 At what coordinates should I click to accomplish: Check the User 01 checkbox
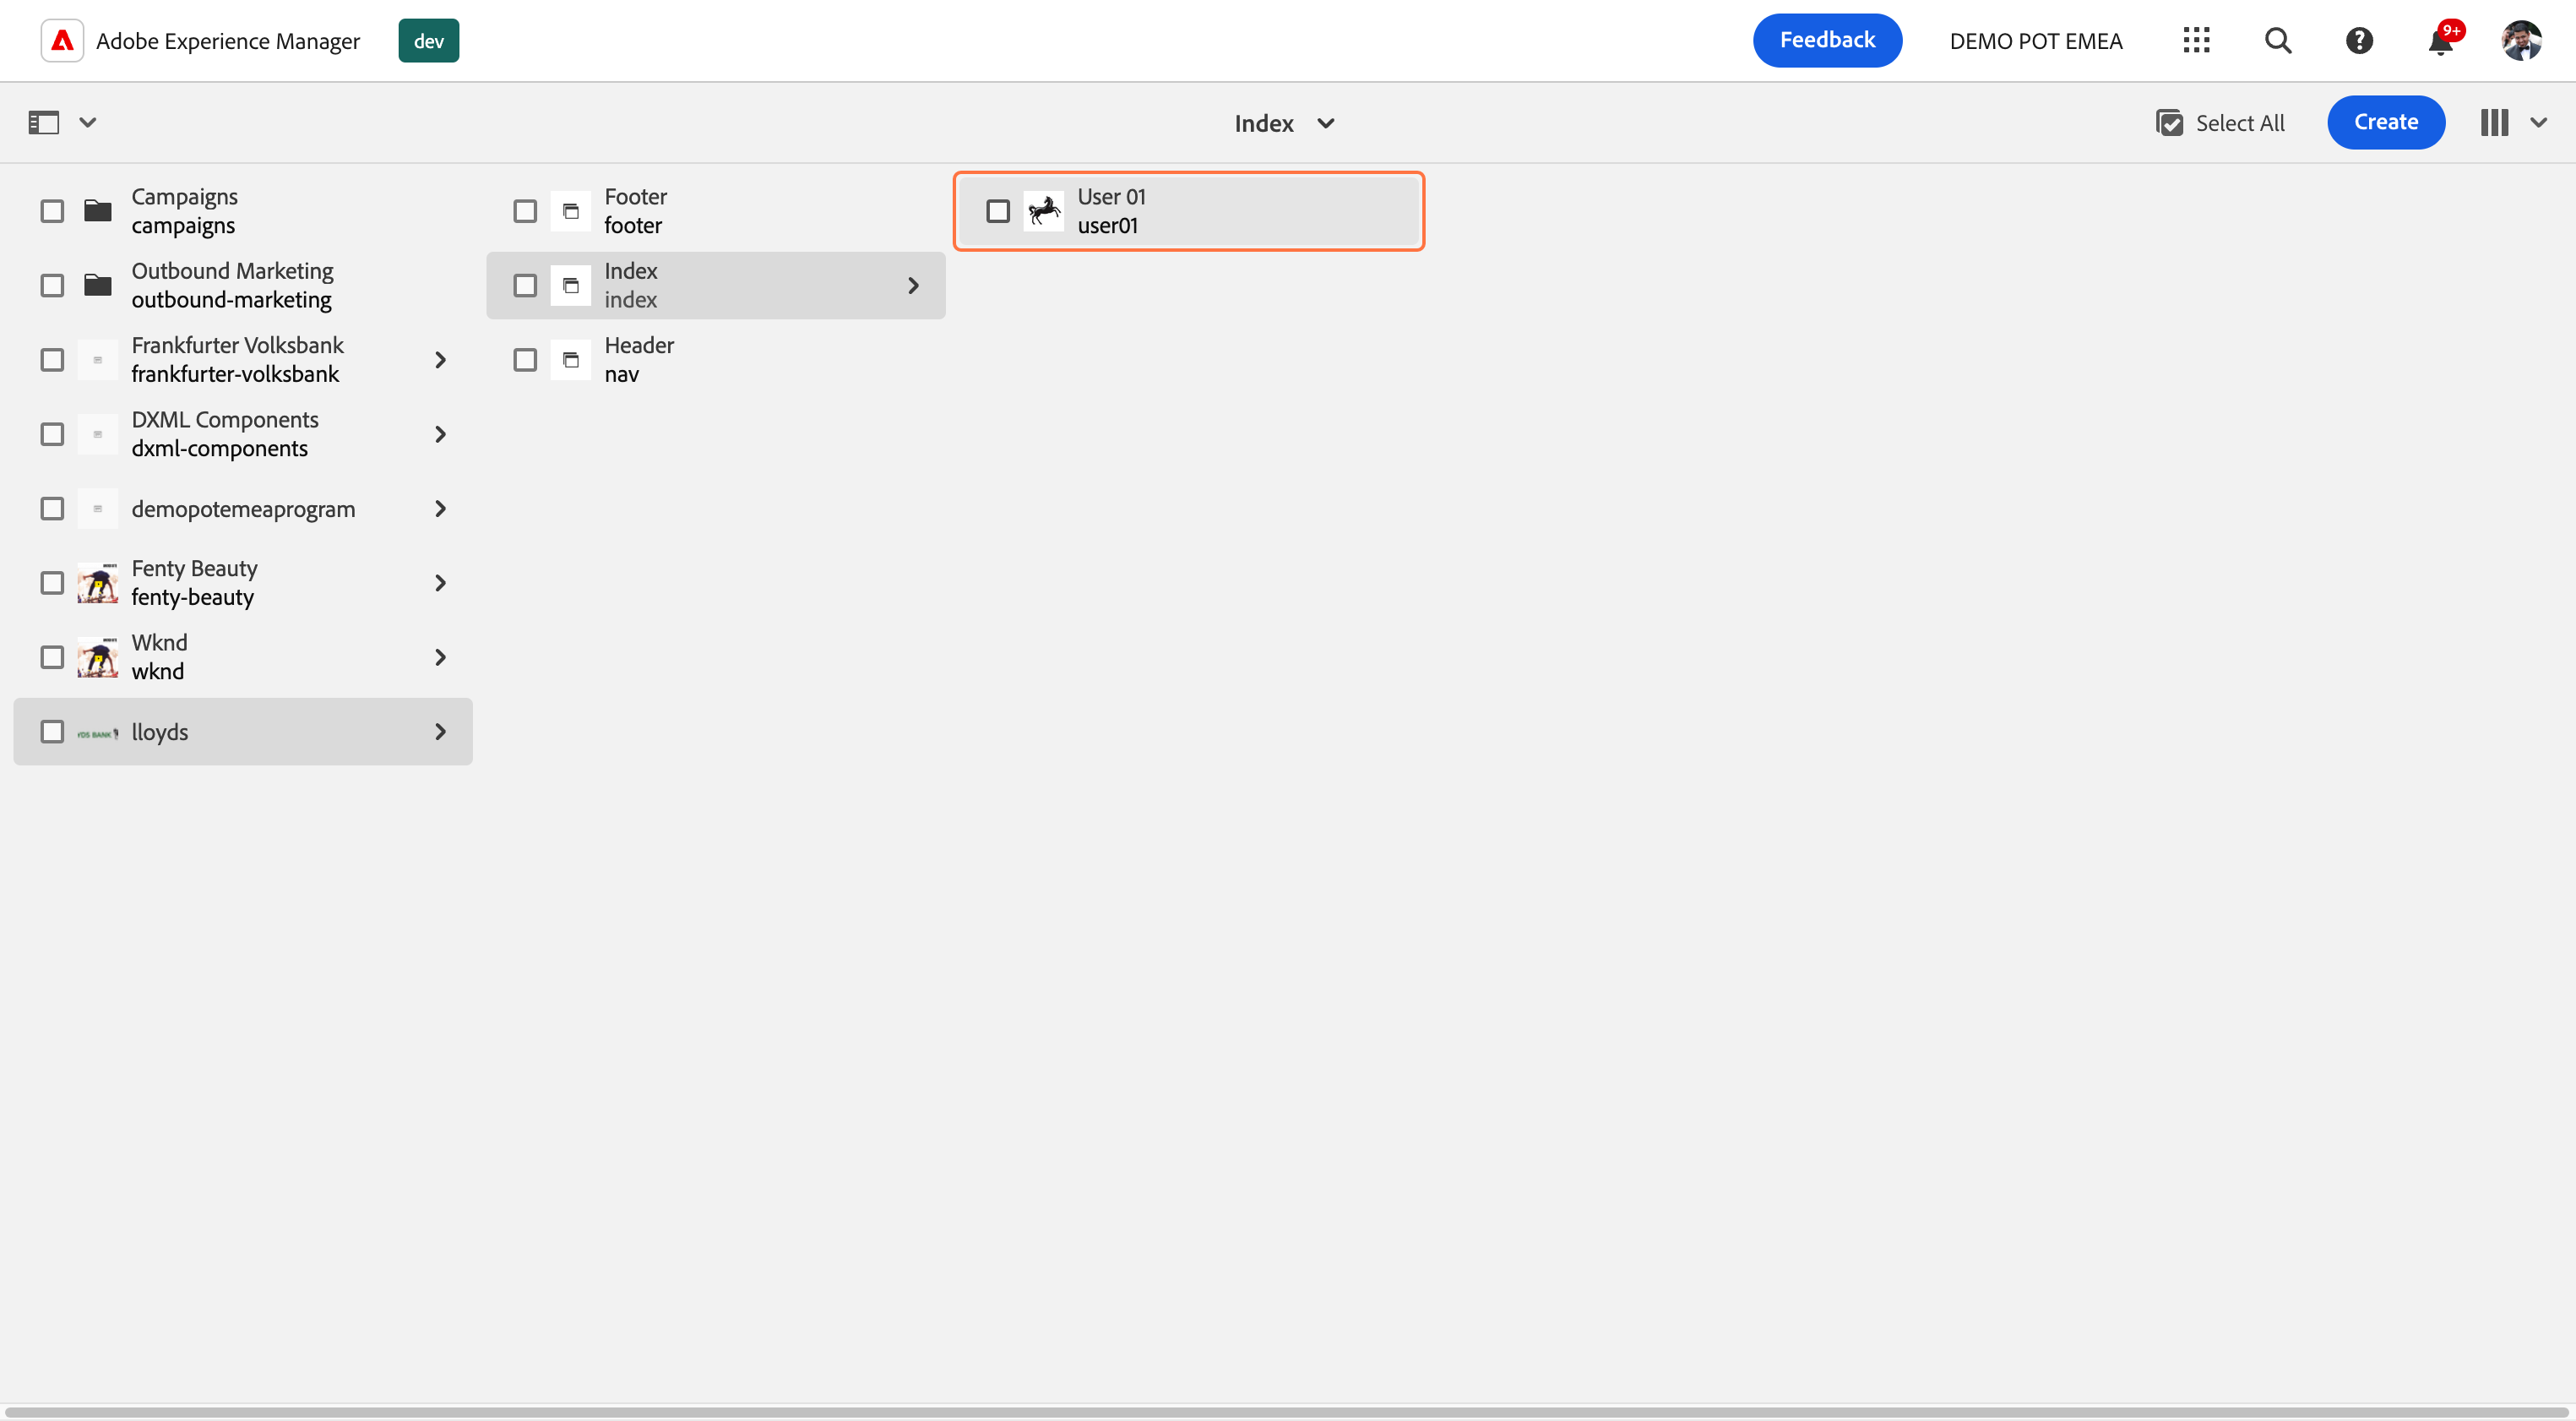click(x=998, y=211)
